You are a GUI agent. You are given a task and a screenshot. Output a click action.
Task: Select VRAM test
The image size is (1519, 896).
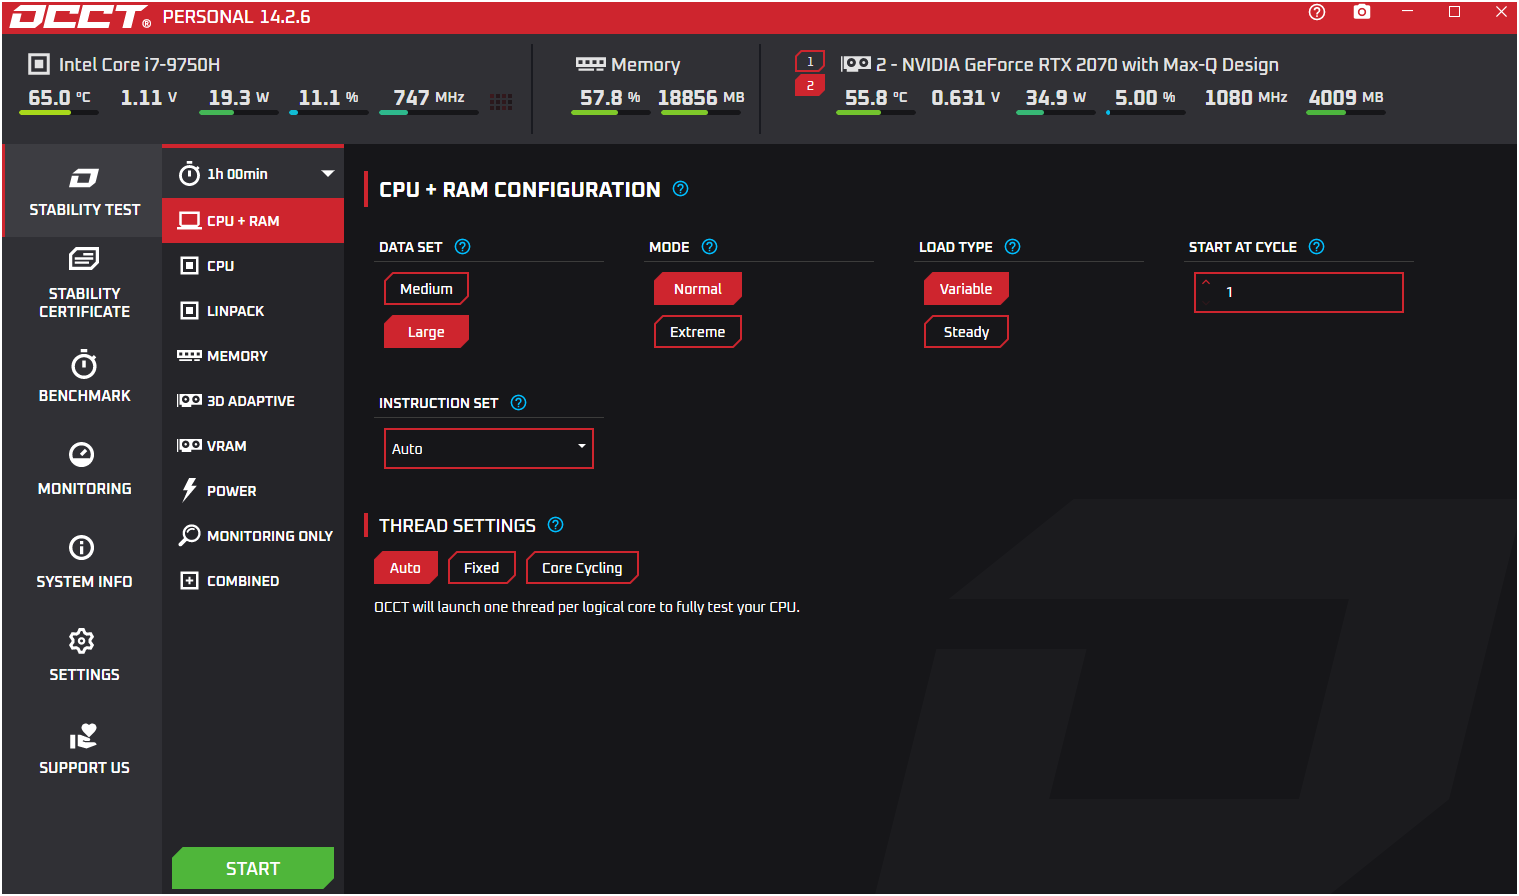coord(253,446)
